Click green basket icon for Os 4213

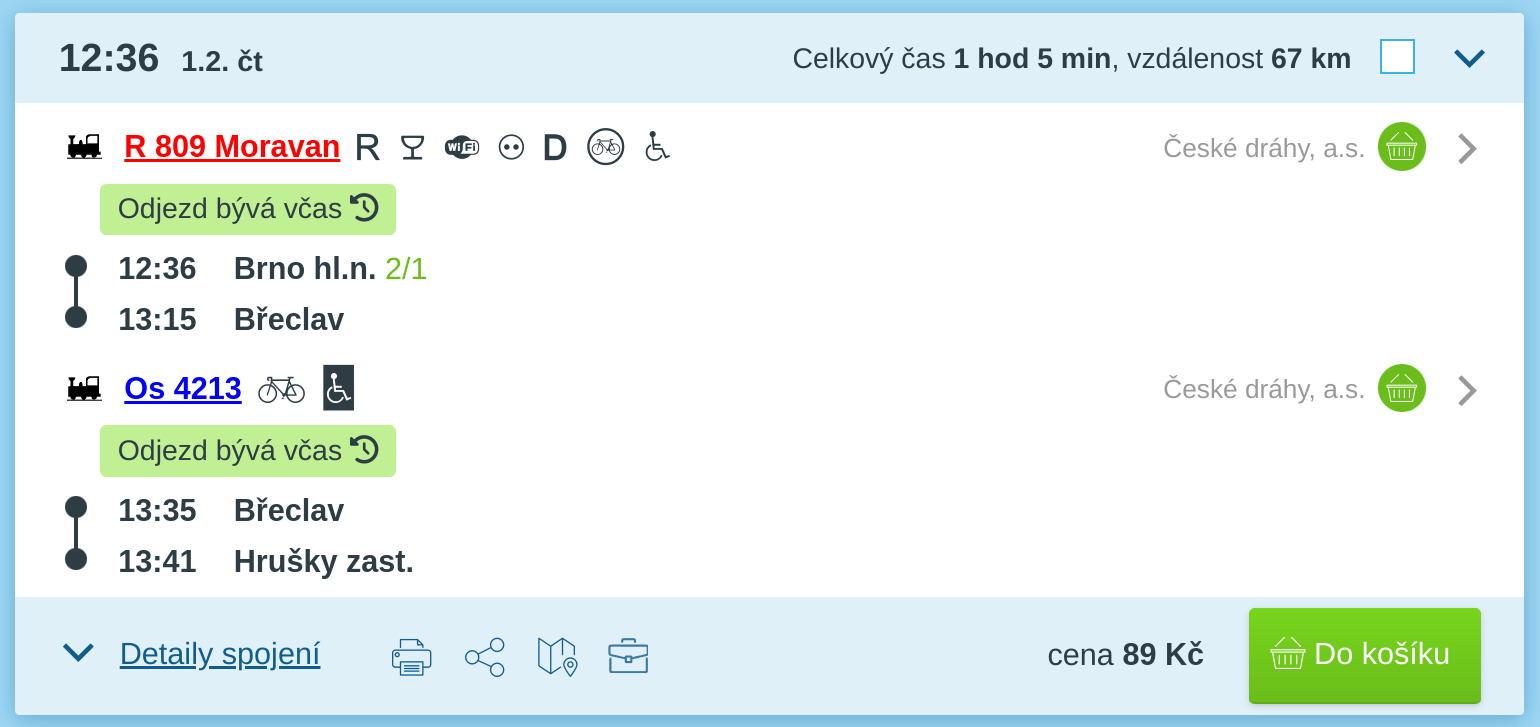coord(1402,388)
